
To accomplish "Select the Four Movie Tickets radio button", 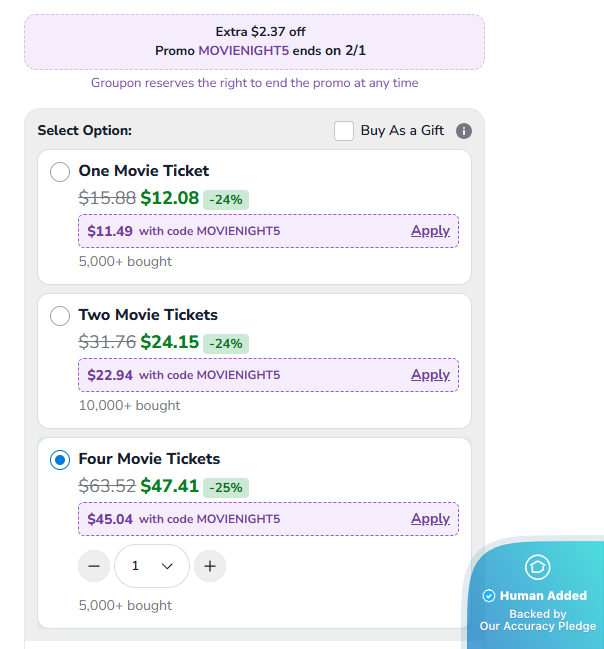I will point(60,459).
